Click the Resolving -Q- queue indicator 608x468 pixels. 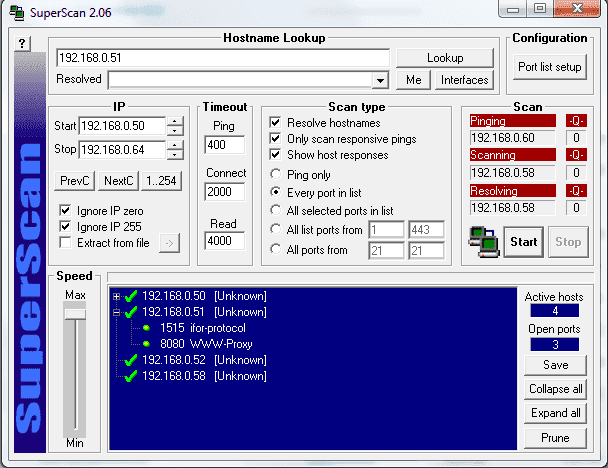(x=576, y=190)
